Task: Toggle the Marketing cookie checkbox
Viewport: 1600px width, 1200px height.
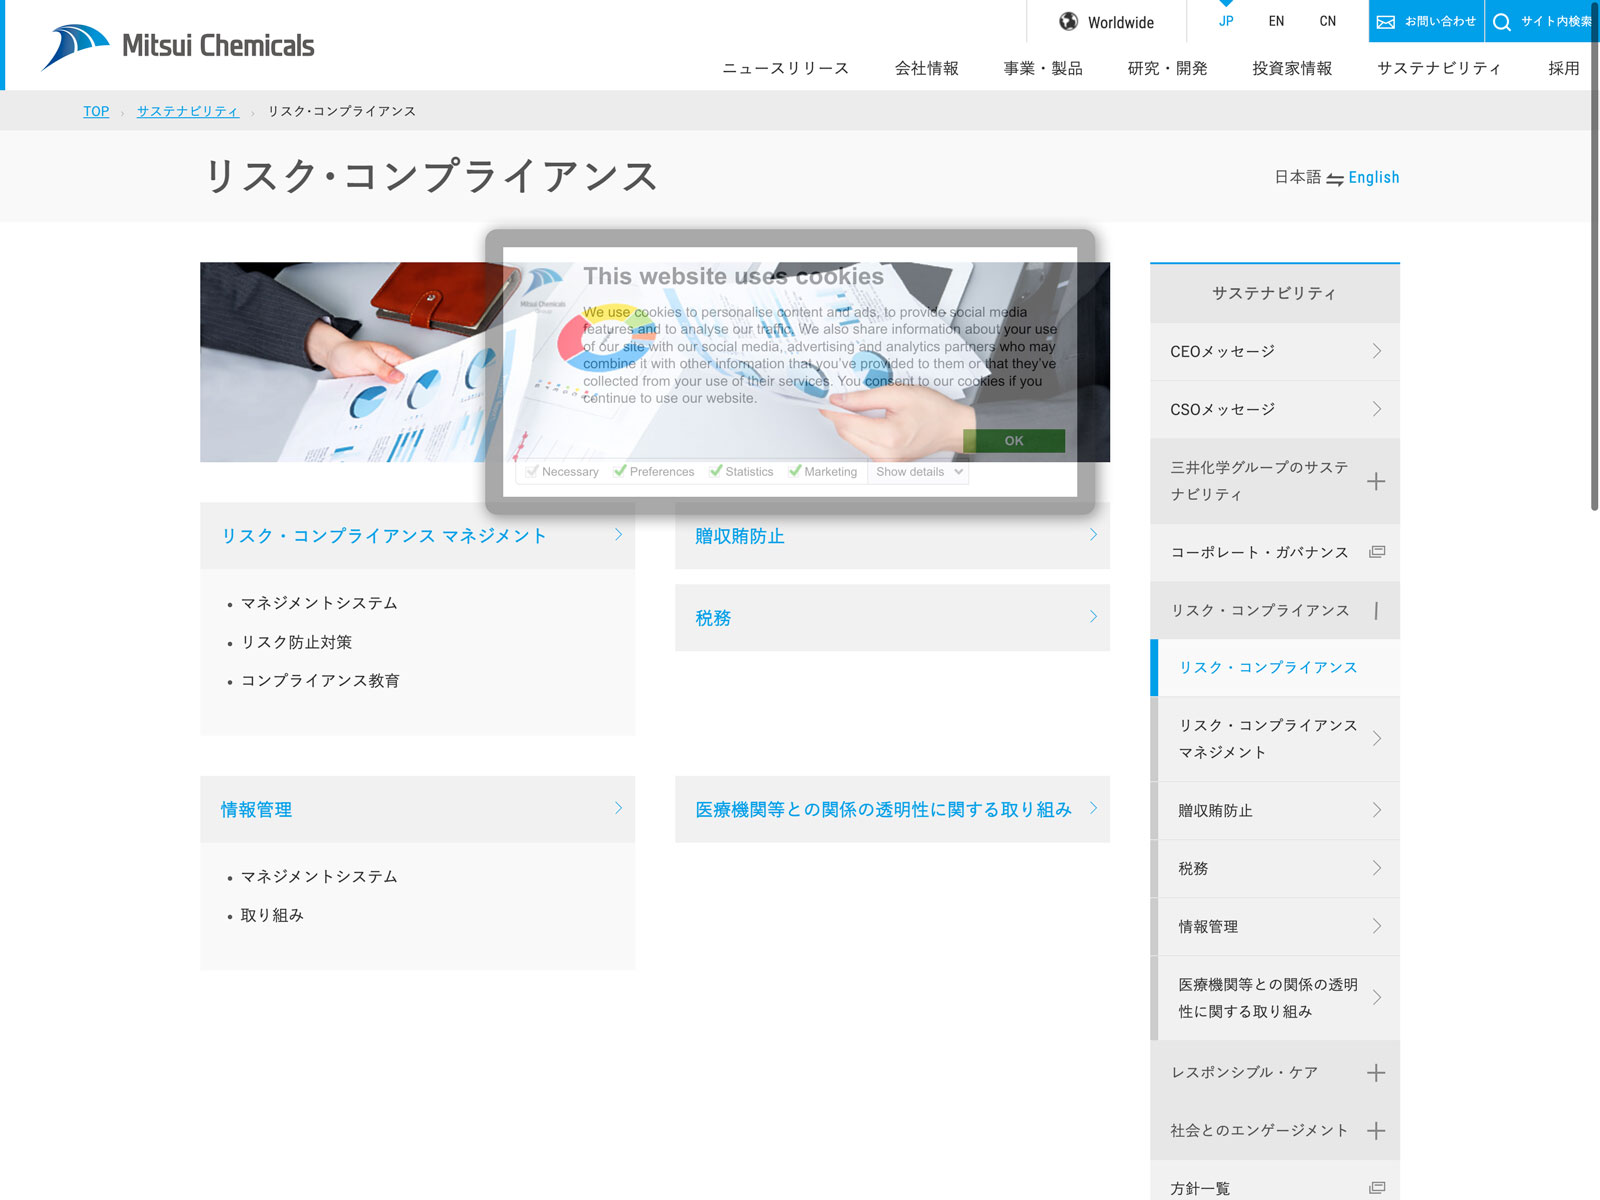Action: pos(795,471)
